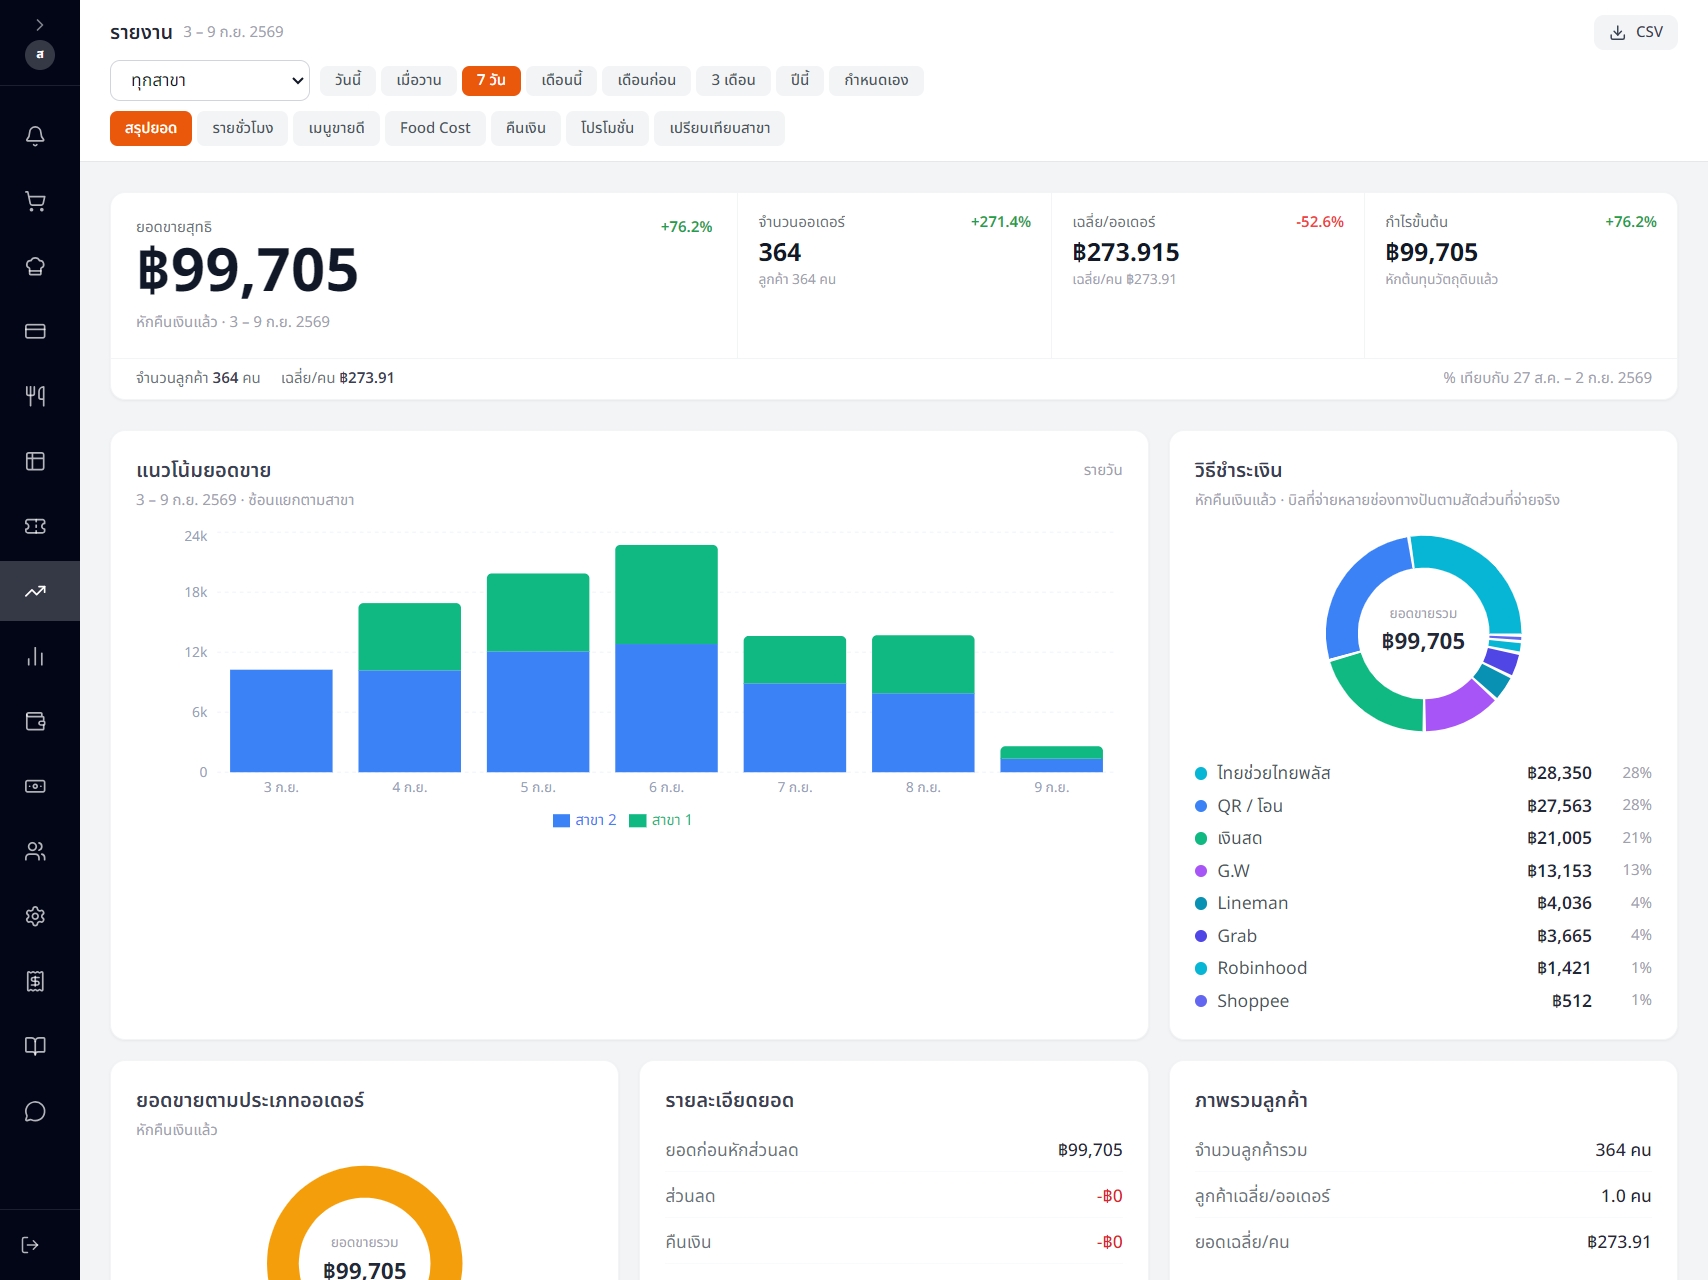Click the ไทยช่วยไทยพลัส payment row
The height and width of the screenshot is (1280, 1708).
point(1423,773)
